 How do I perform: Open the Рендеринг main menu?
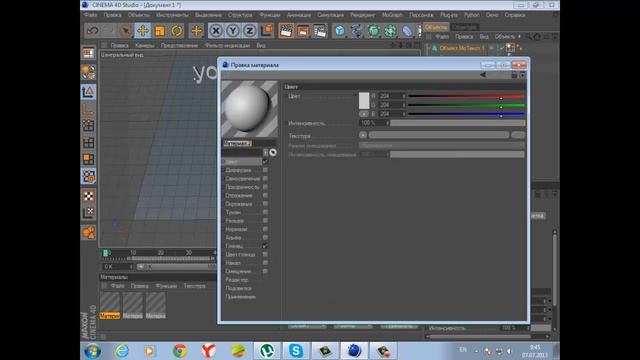[x=362, y=15]
